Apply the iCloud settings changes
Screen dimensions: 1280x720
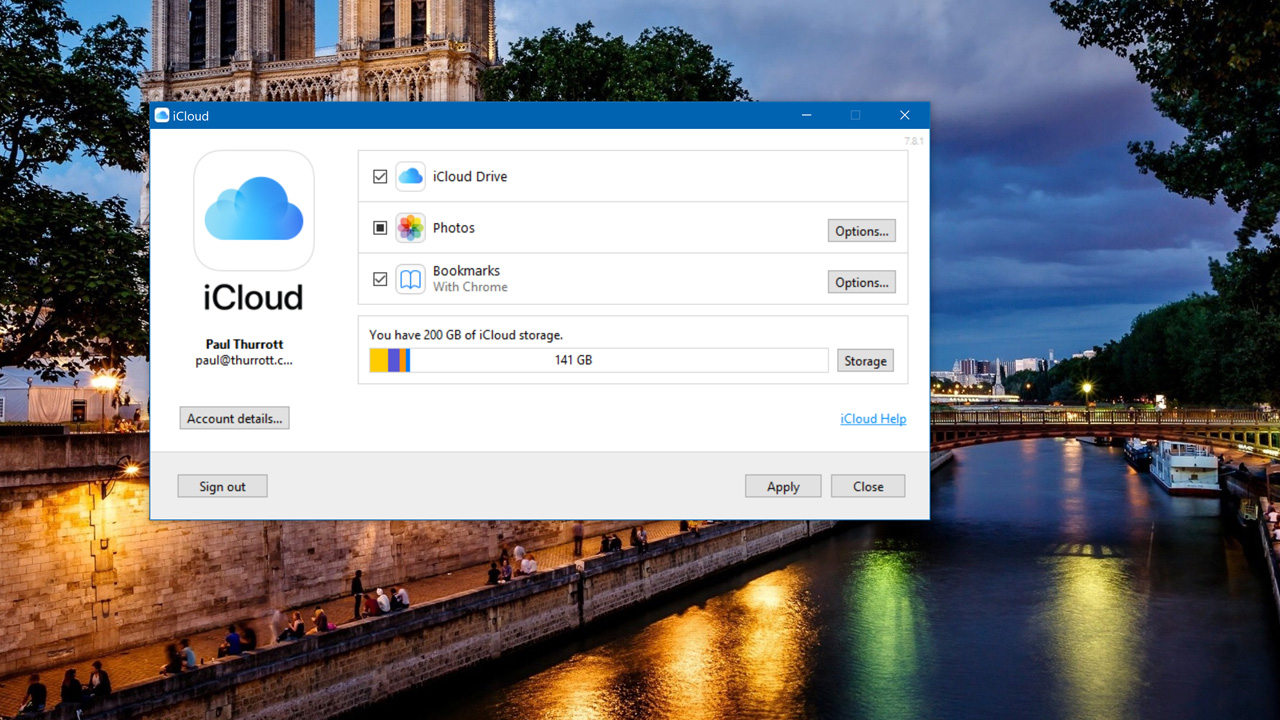783,487
